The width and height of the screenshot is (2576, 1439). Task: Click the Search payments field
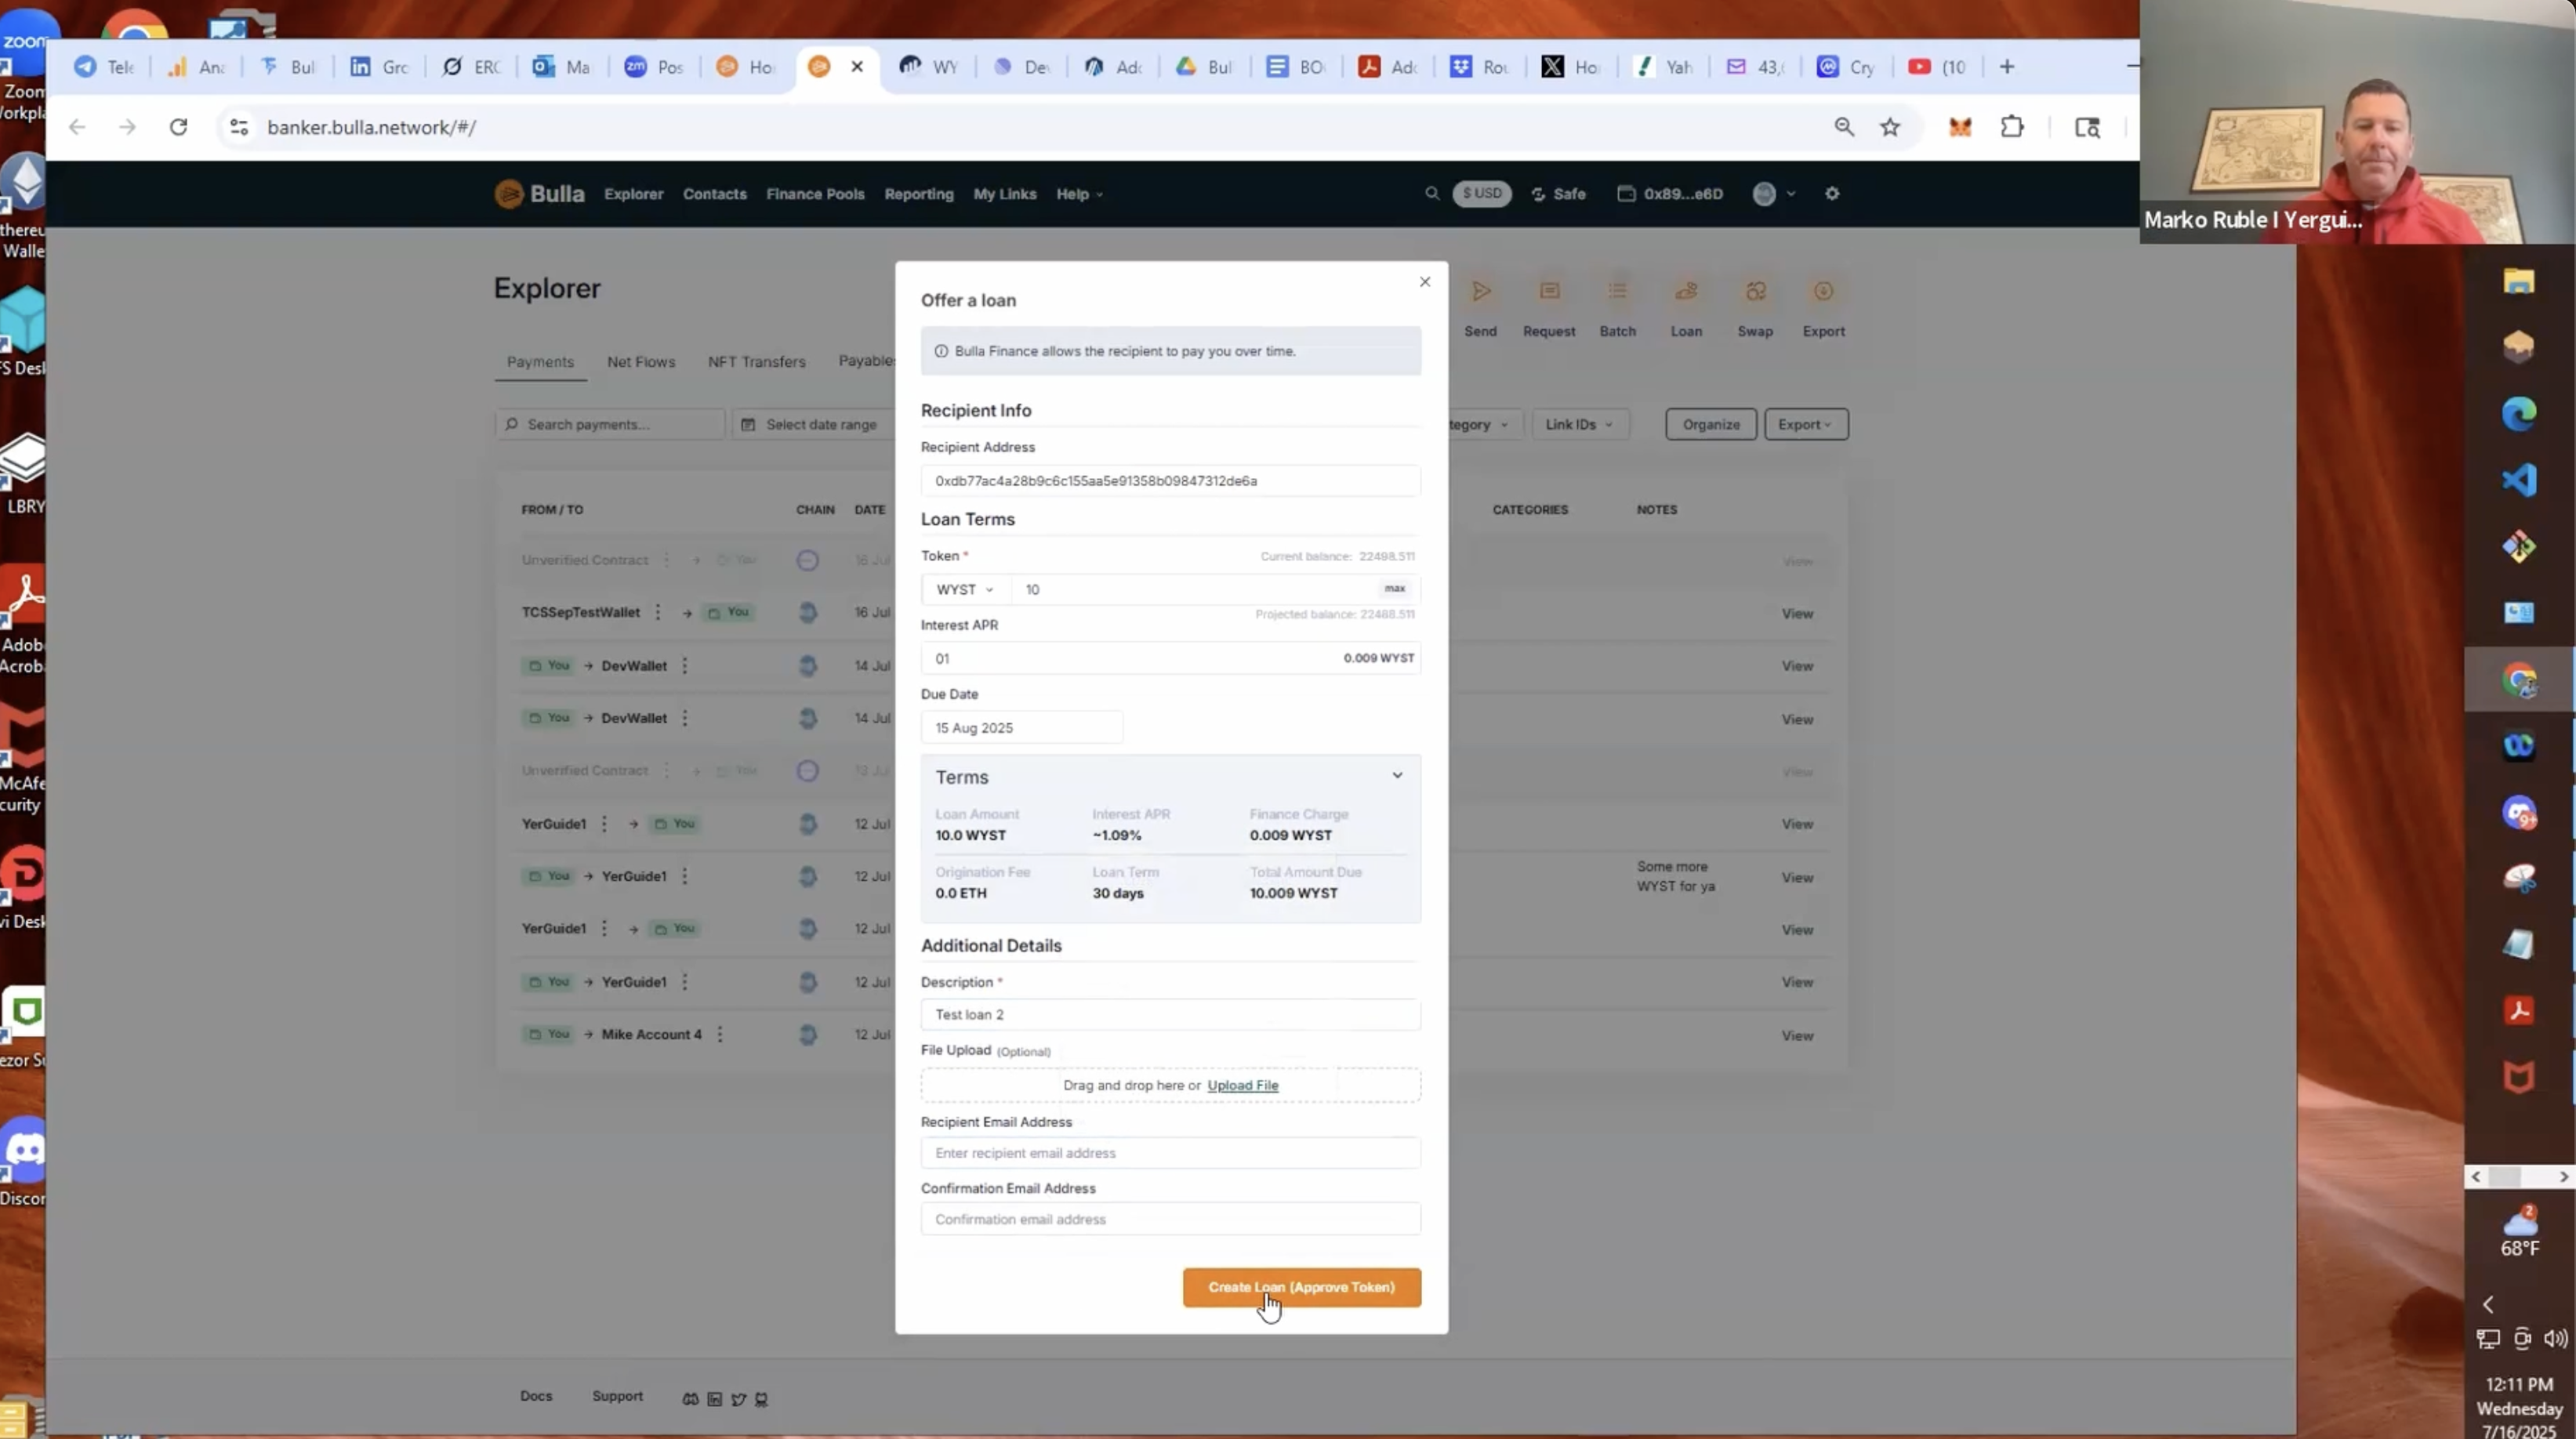pos(610,424)
